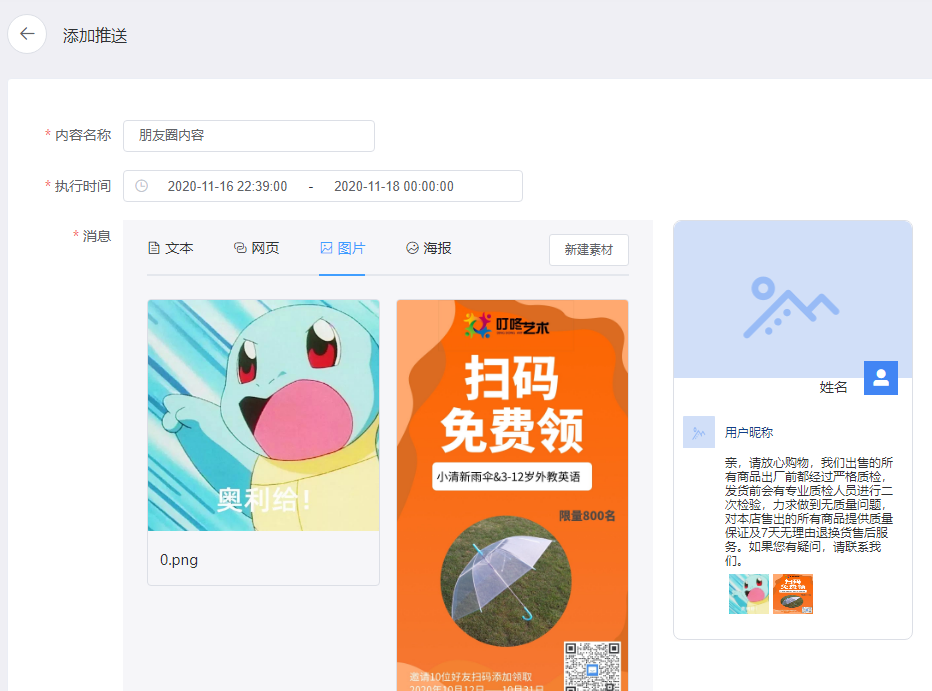Click the Squirtle thumbnail in the preview
932x691 pixels.
point(749,594)
